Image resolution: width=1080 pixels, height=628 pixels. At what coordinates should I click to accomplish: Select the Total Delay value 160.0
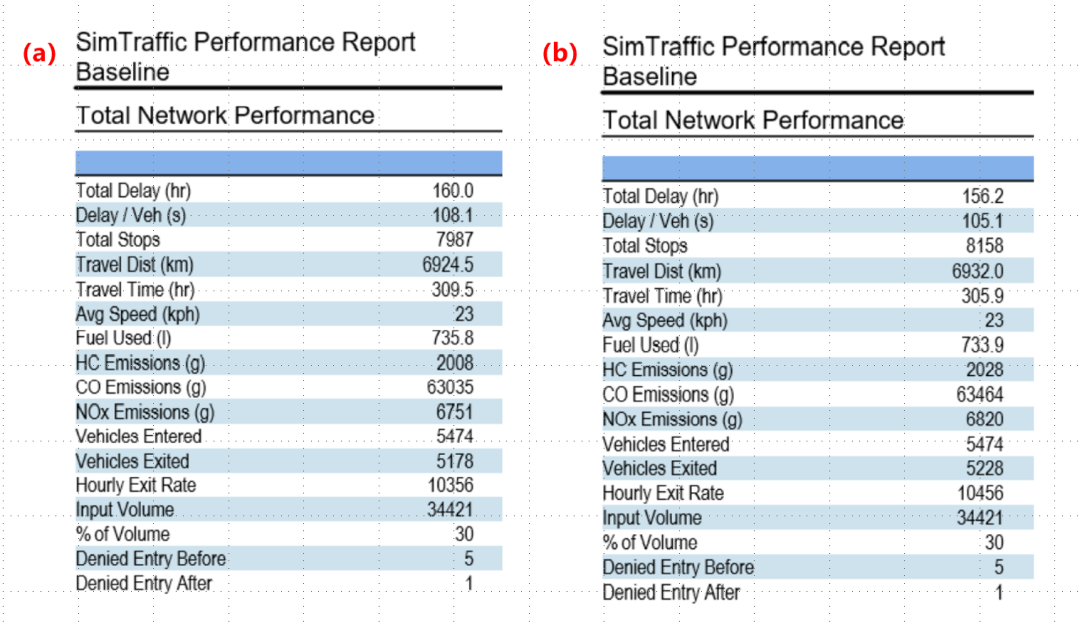(453, 190)
